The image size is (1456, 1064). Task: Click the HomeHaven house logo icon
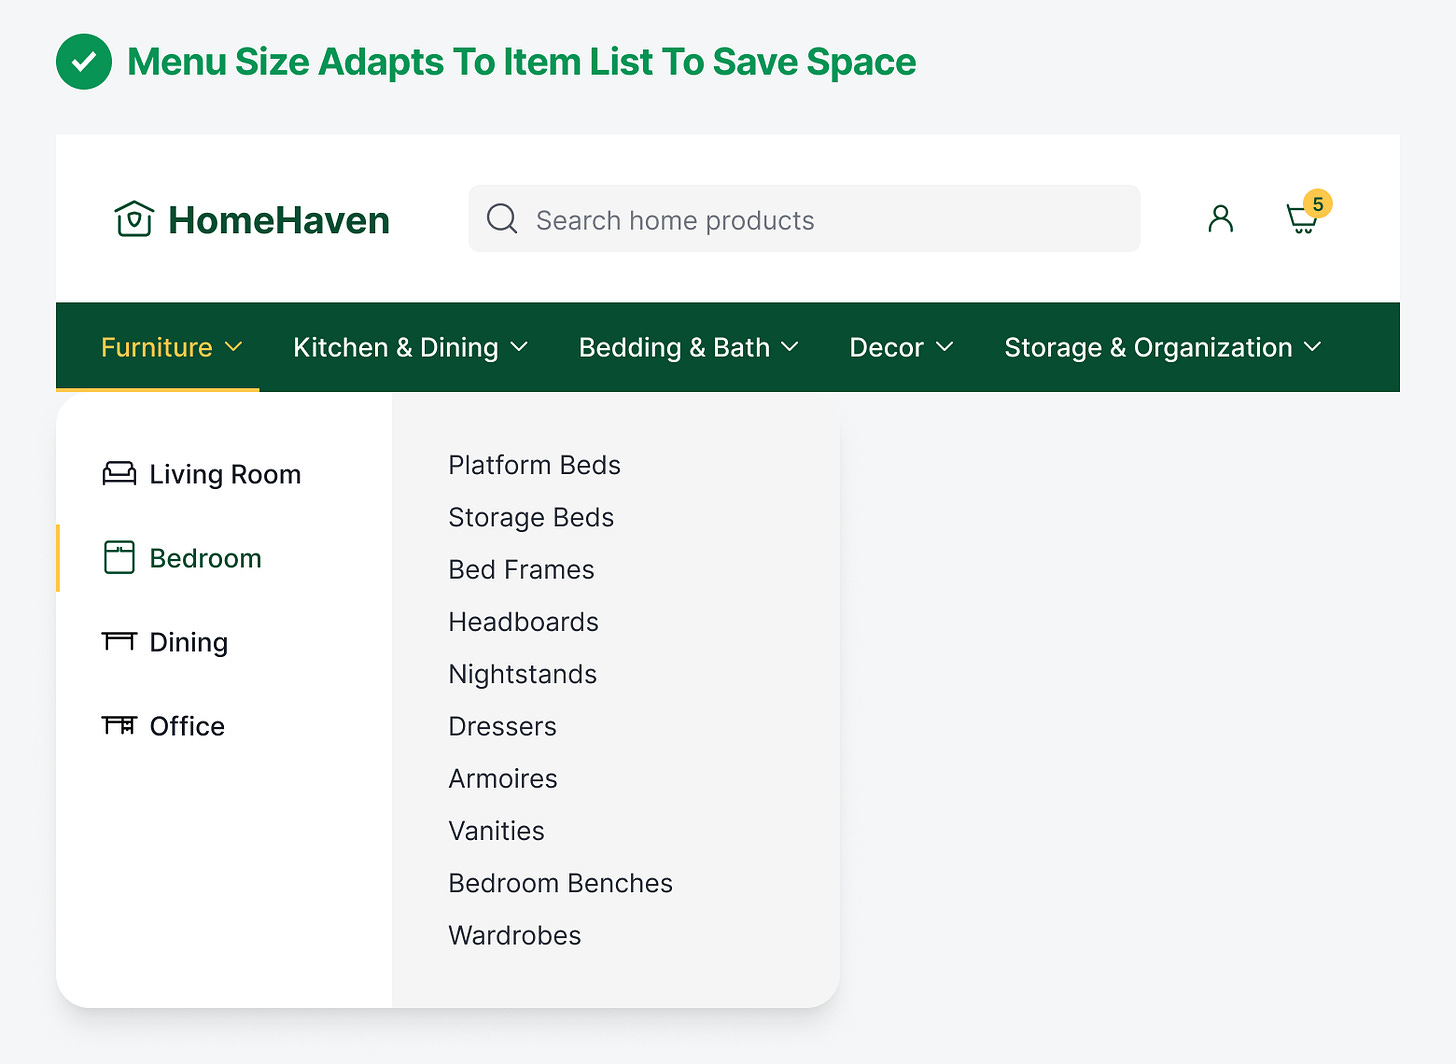tap(133, 219)
